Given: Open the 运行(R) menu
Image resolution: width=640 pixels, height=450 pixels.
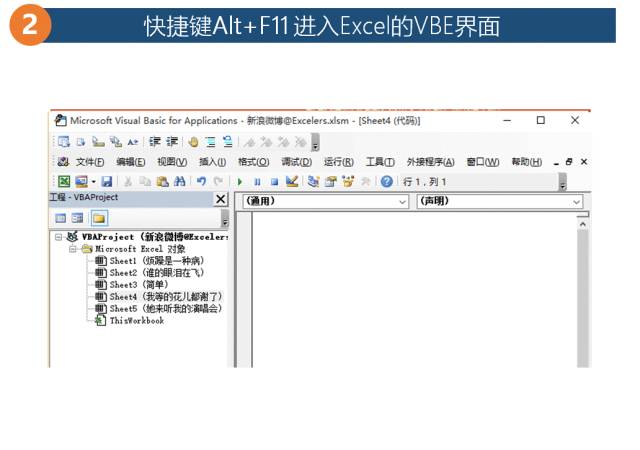Looking at the screenshot, I should 339,162.
